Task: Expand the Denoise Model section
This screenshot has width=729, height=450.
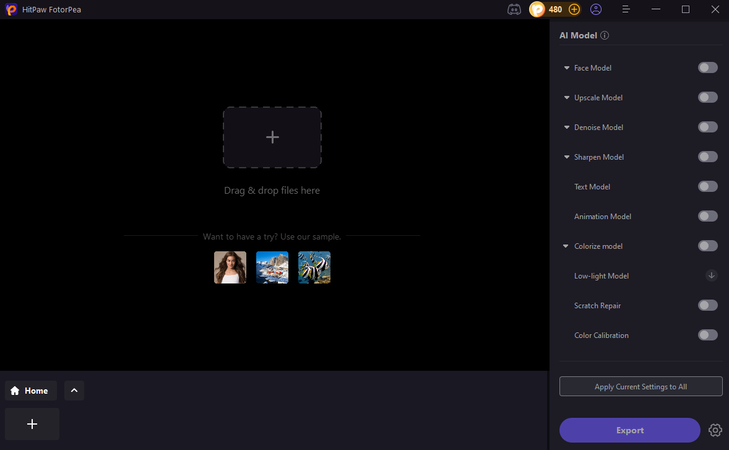Action: 567,128
